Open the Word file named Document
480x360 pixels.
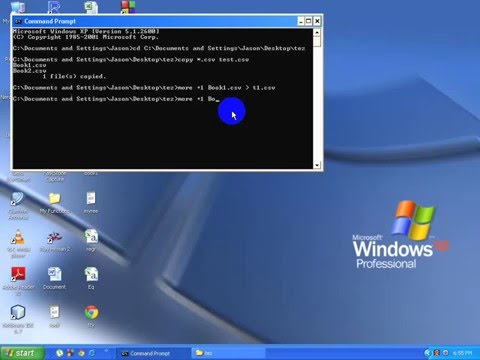(x=54, y=275)
